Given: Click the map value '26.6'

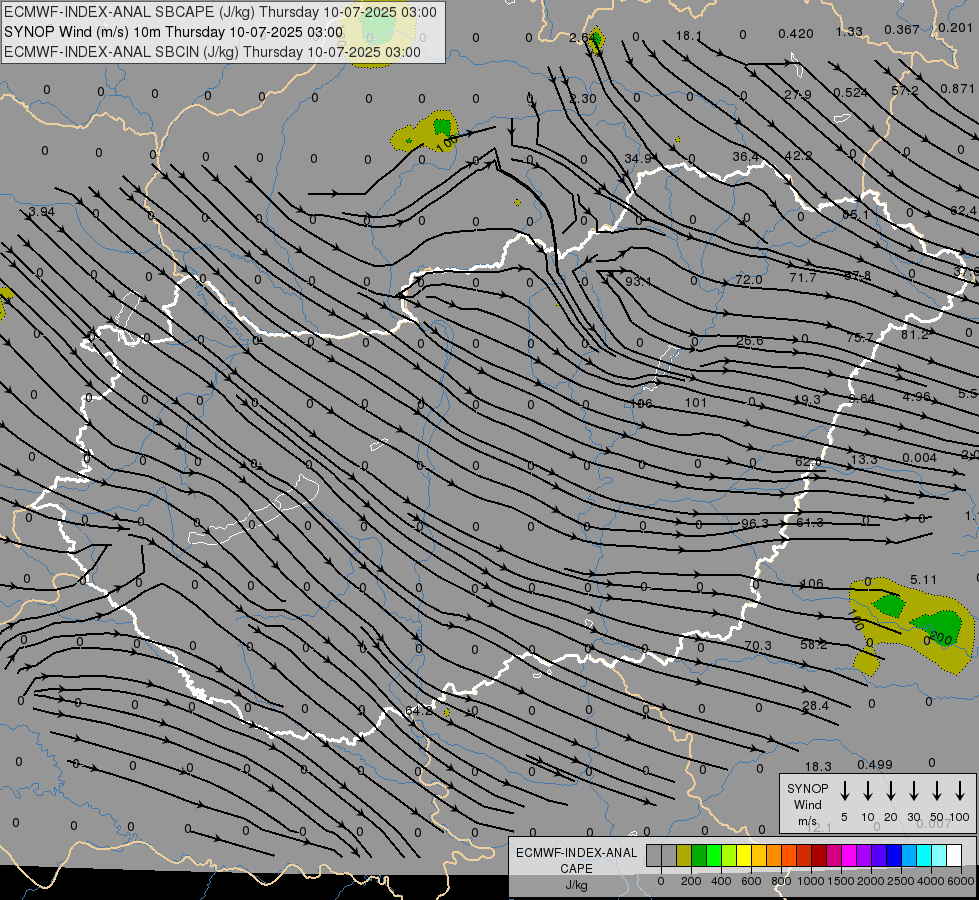Looking at the screenshot, I should (x=749, y=341).
